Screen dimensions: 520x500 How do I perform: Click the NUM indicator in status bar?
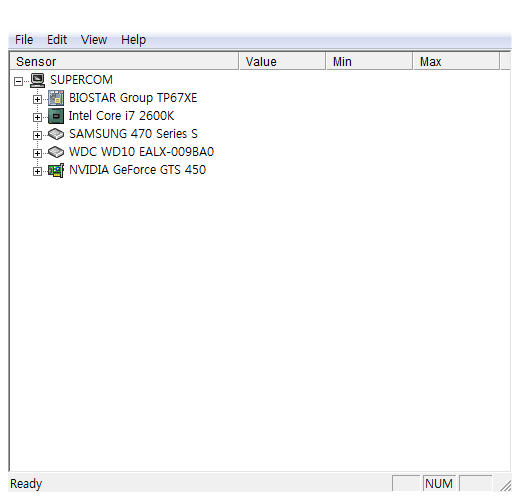tap(439, 483)
